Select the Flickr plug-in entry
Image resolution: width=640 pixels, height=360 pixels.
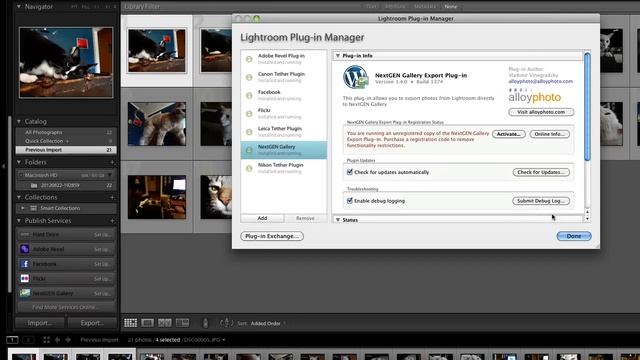click(284, 113)
